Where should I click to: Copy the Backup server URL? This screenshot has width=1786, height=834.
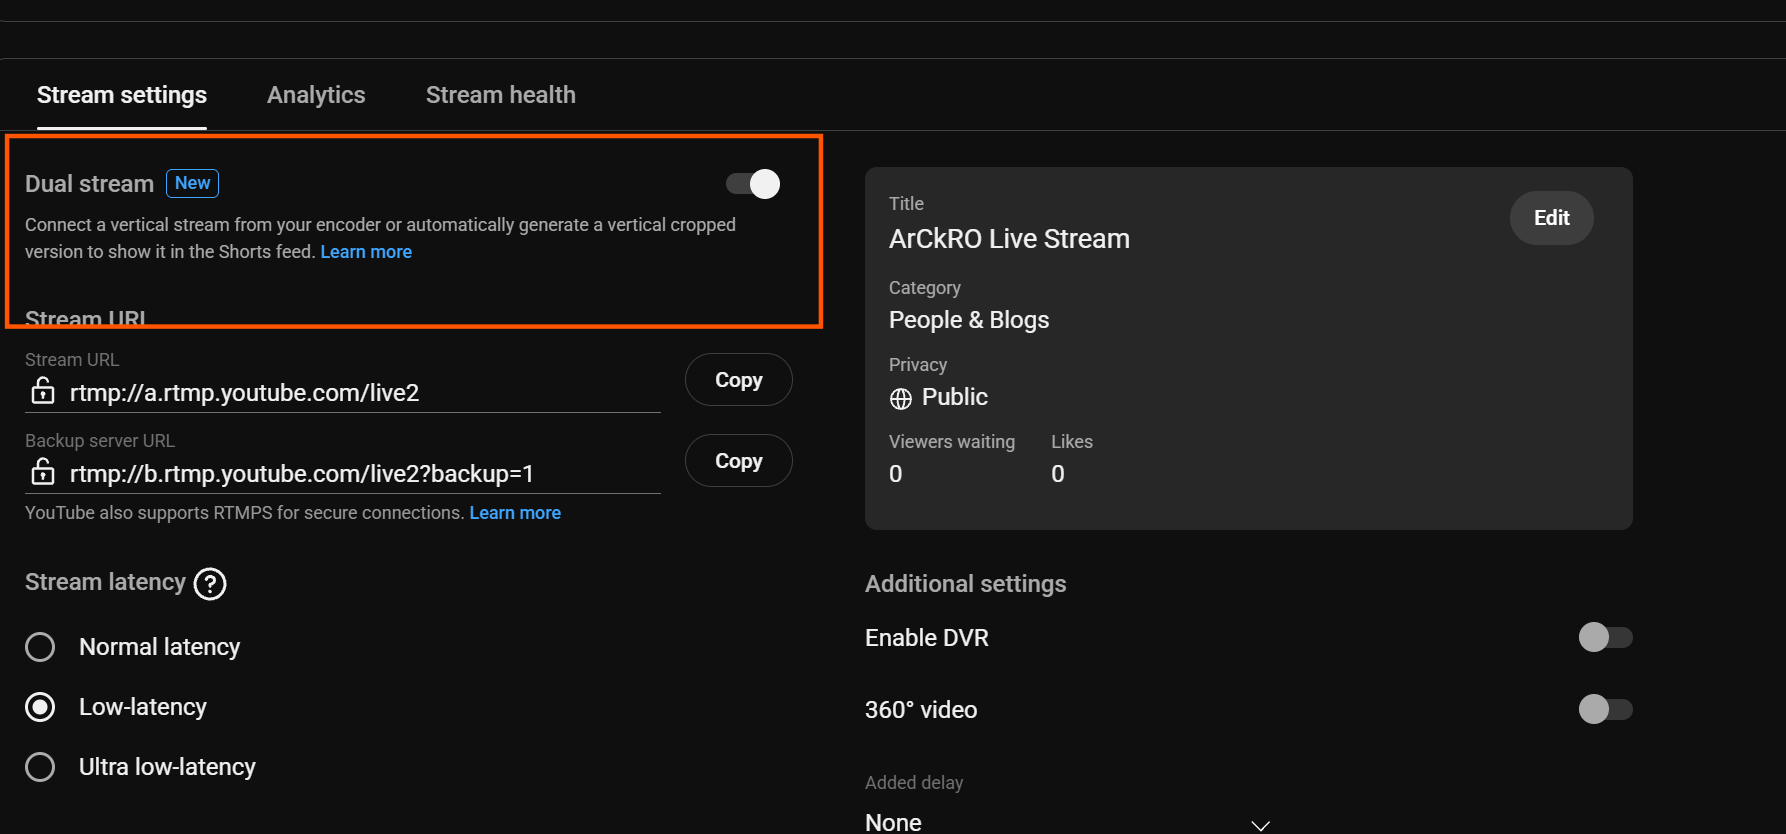tap(739, 461)
